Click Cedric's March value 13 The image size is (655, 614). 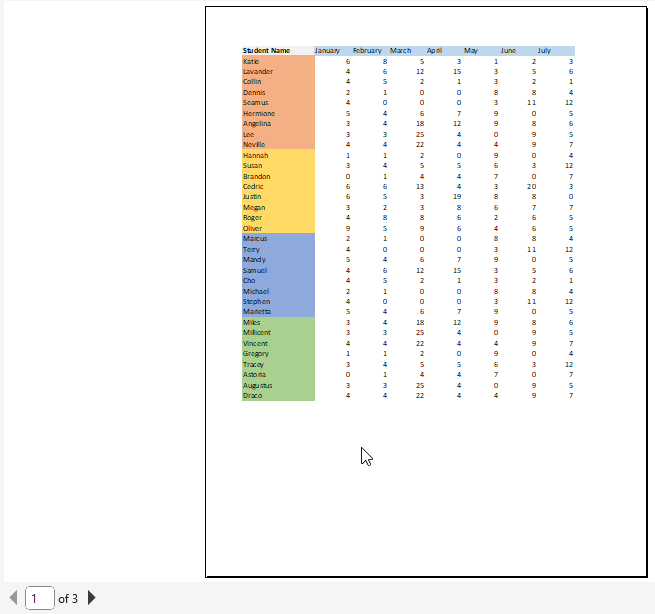pyautogui.click(x=420, y=186)
